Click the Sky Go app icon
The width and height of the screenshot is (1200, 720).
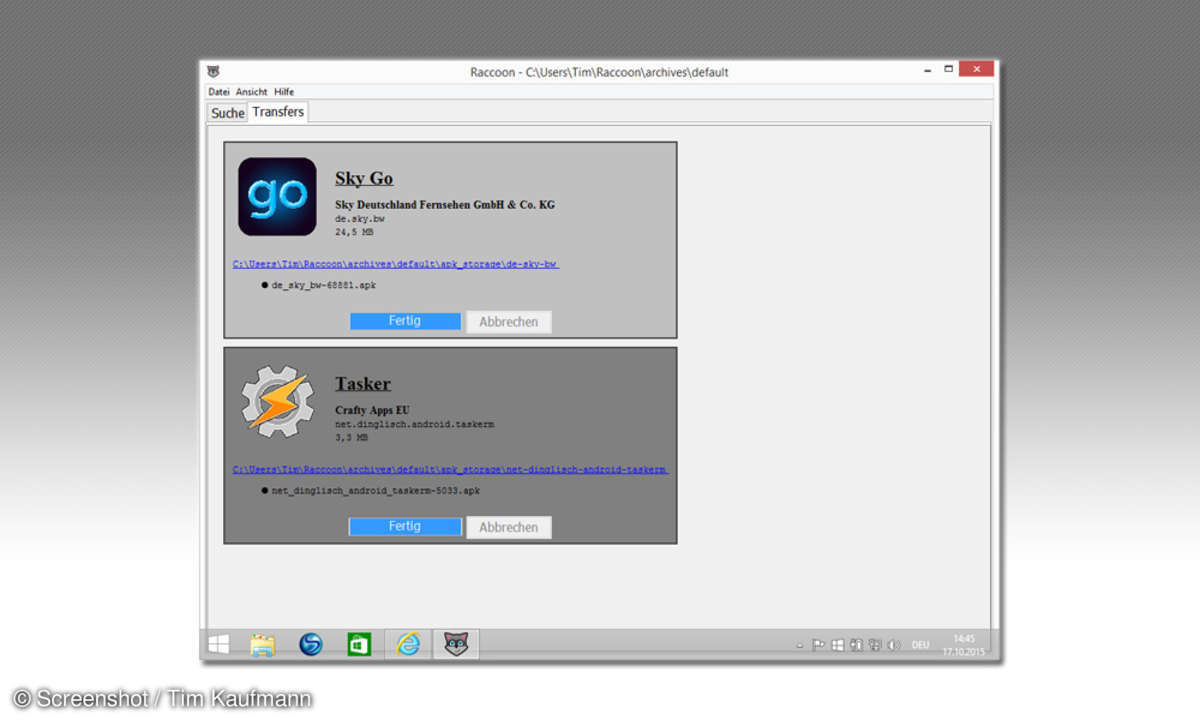pyautogui.click(x=277, y=196)
